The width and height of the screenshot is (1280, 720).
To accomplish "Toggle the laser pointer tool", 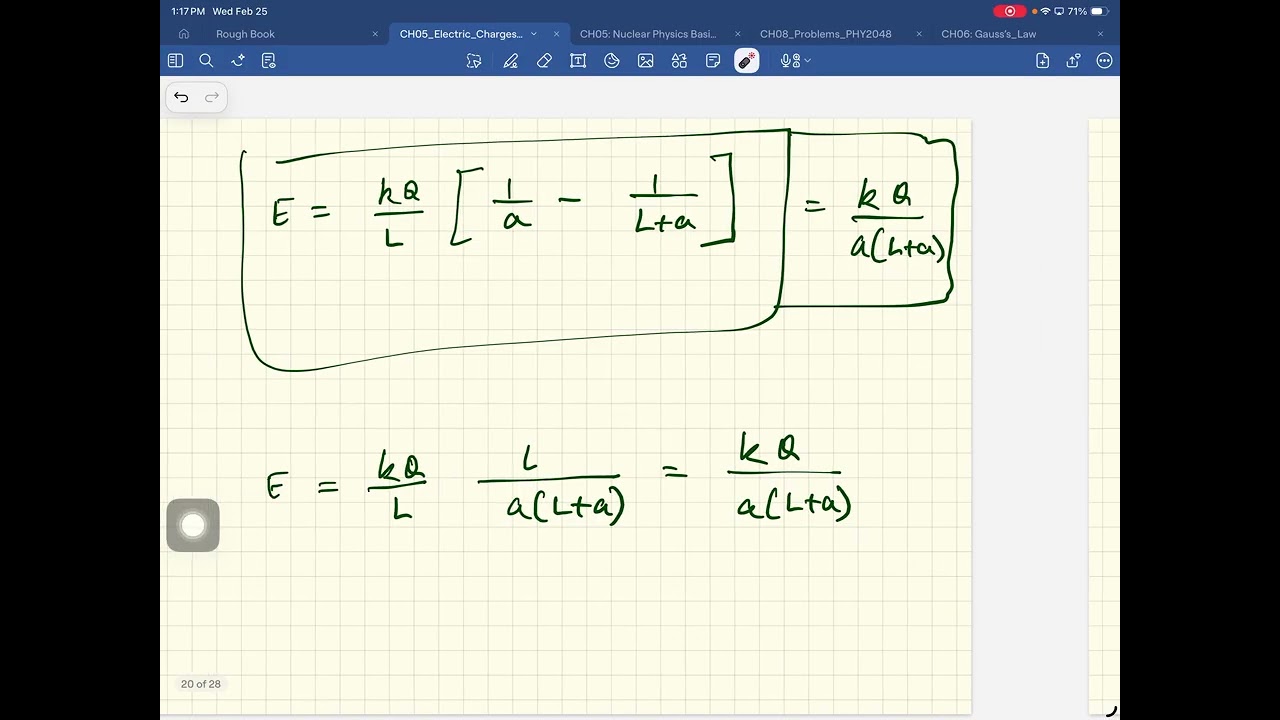I will 747,61.
